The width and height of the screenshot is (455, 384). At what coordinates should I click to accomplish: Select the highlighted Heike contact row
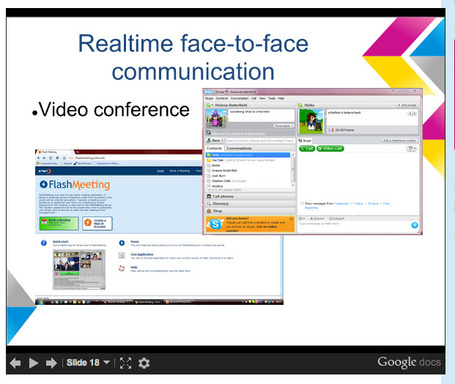coord(248,155)
